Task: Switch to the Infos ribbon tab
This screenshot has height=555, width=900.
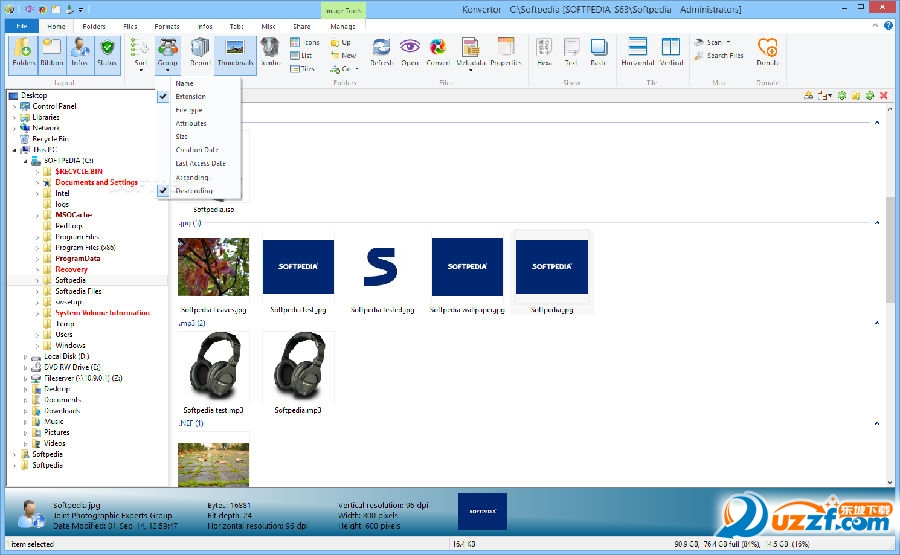Action: 205,26
